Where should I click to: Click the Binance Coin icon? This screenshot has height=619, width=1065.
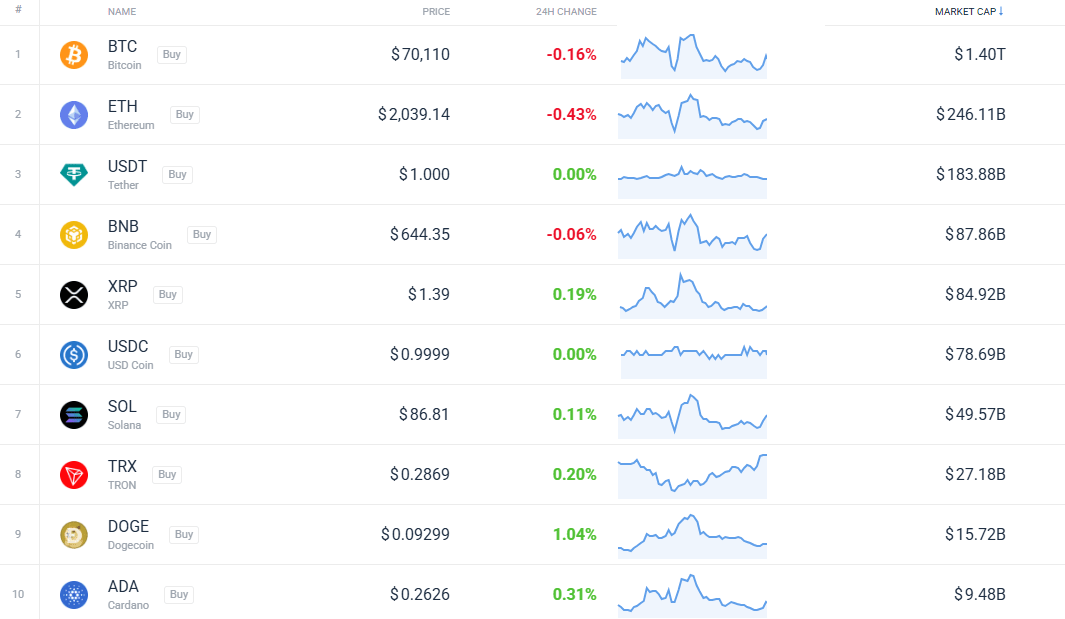tap(74, 235)
